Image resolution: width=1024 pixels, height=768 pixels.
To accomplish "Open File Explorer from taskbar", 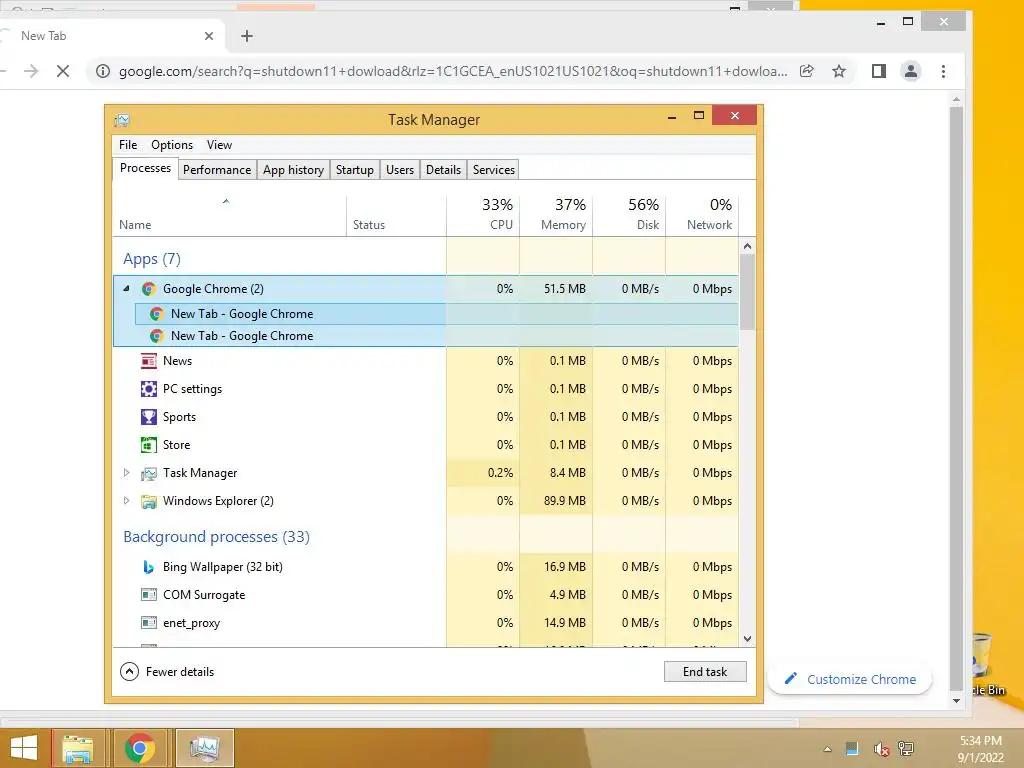I will [x=78, y=748].
